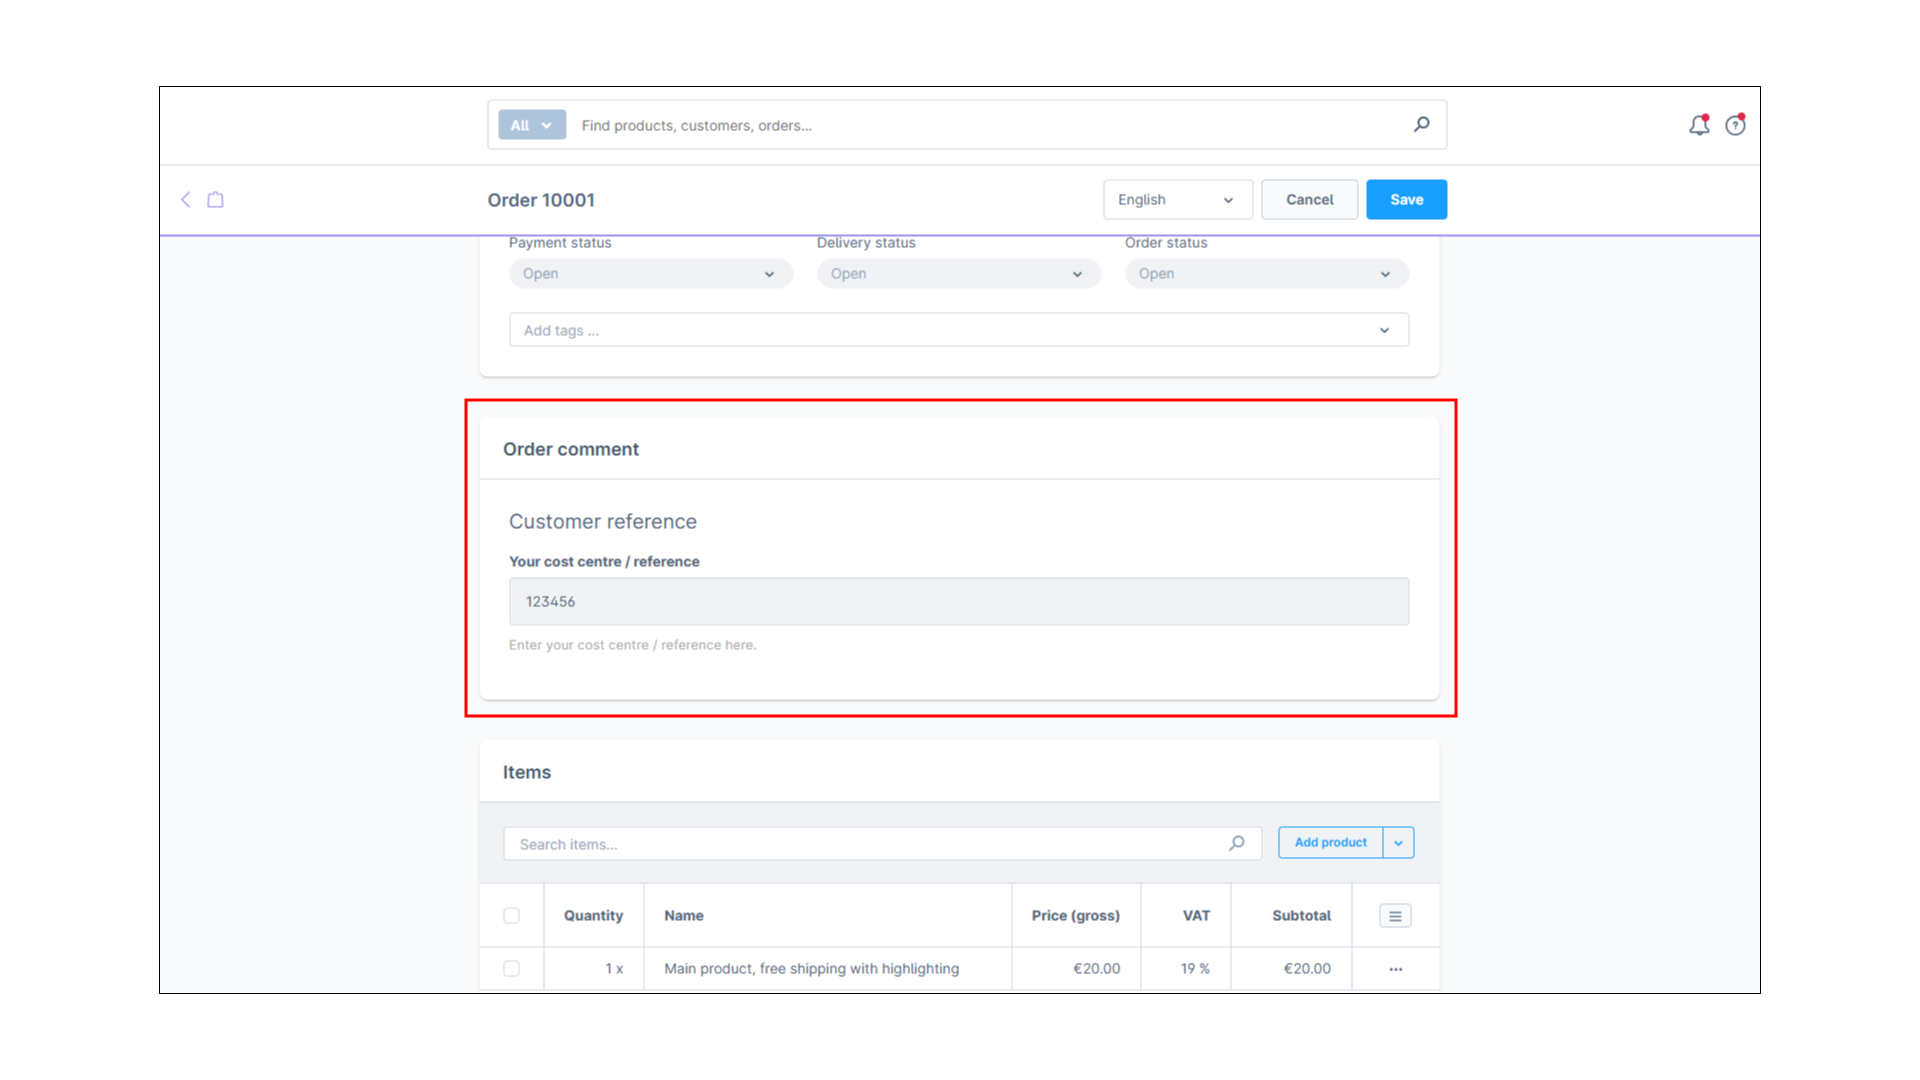This screenshot has width=1920, height=1080.
Task: Open the All search filter dropdown
Action: (532, 125)
